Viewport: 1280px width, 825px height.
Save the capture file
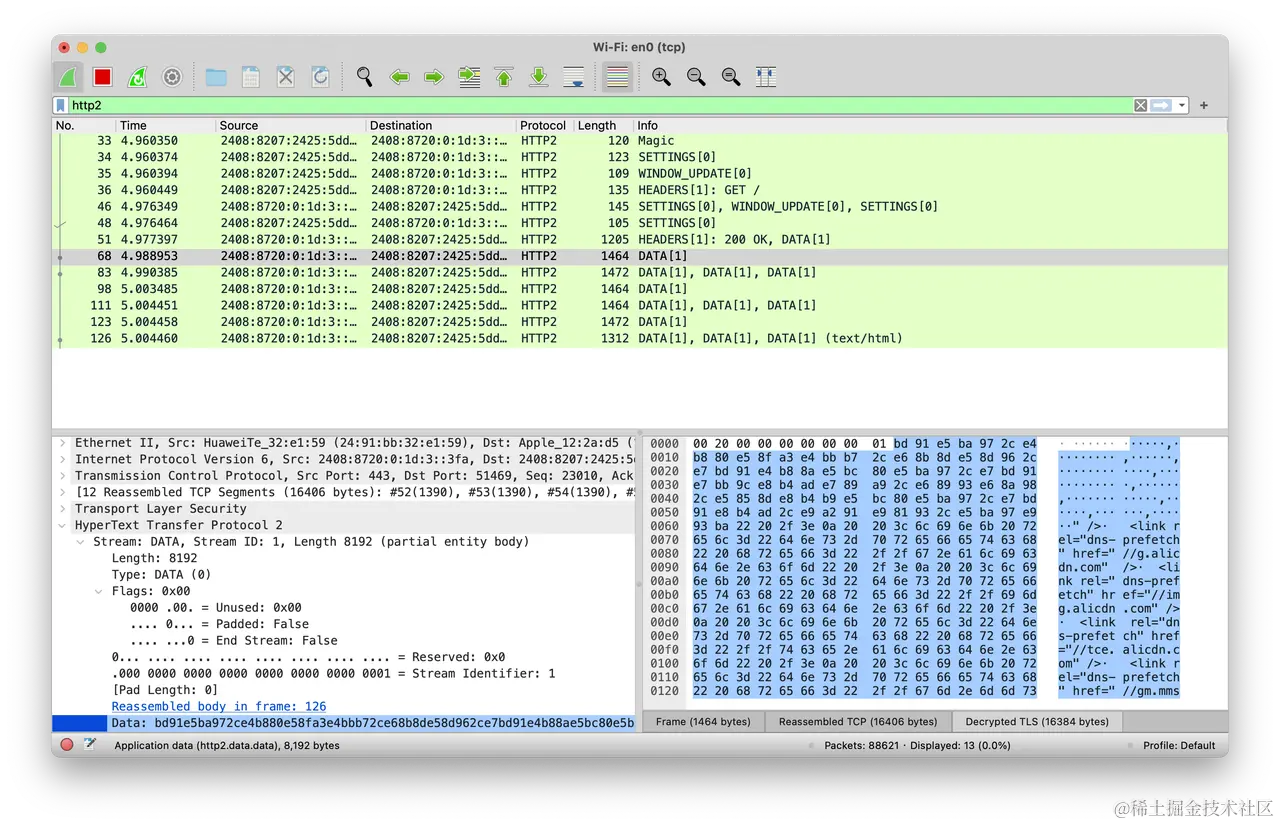[x=251, y=77]
